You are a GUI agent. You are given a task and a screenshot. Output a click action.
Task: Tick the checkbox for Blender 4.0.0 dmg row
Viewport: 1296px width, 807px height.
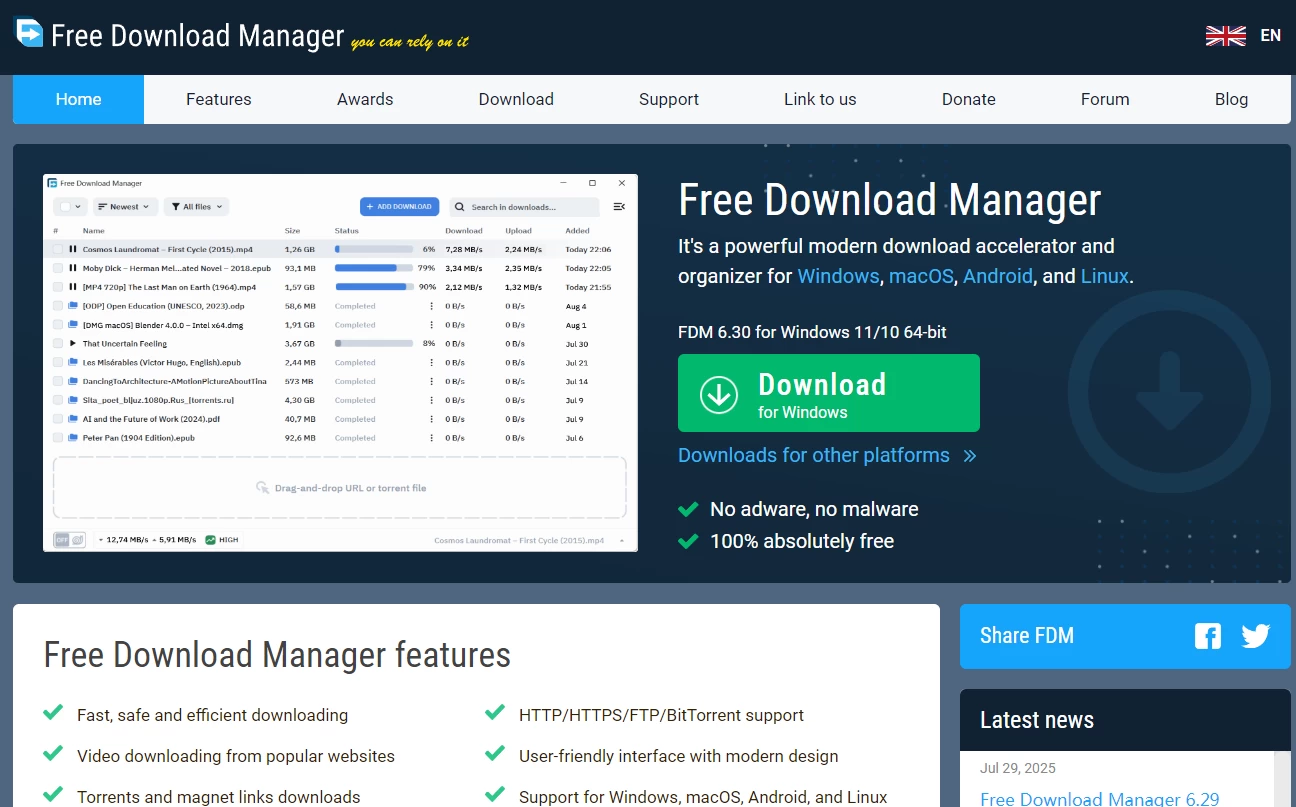(57, 325)
